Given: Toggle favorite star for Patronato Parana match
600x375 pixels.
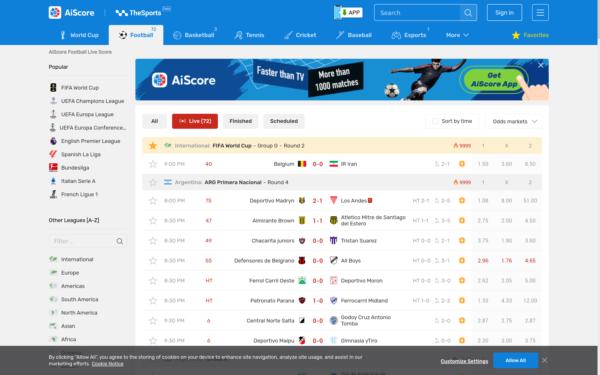Looking at the screenshot, I should click(x=153, y=301).
